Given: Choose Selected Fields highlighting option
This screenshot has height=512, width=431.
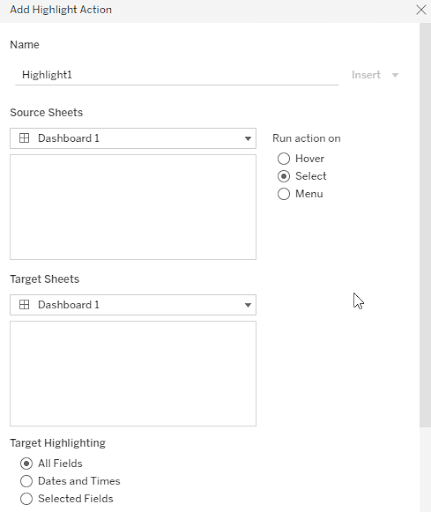Looking at the screenshot, I should pyautogui.click(x=26, y=499).
